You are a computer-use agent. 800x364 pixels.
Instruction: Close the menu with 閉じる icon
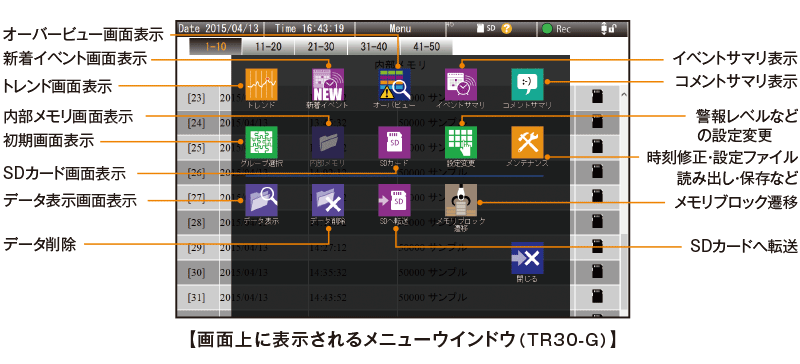[527, 258]
